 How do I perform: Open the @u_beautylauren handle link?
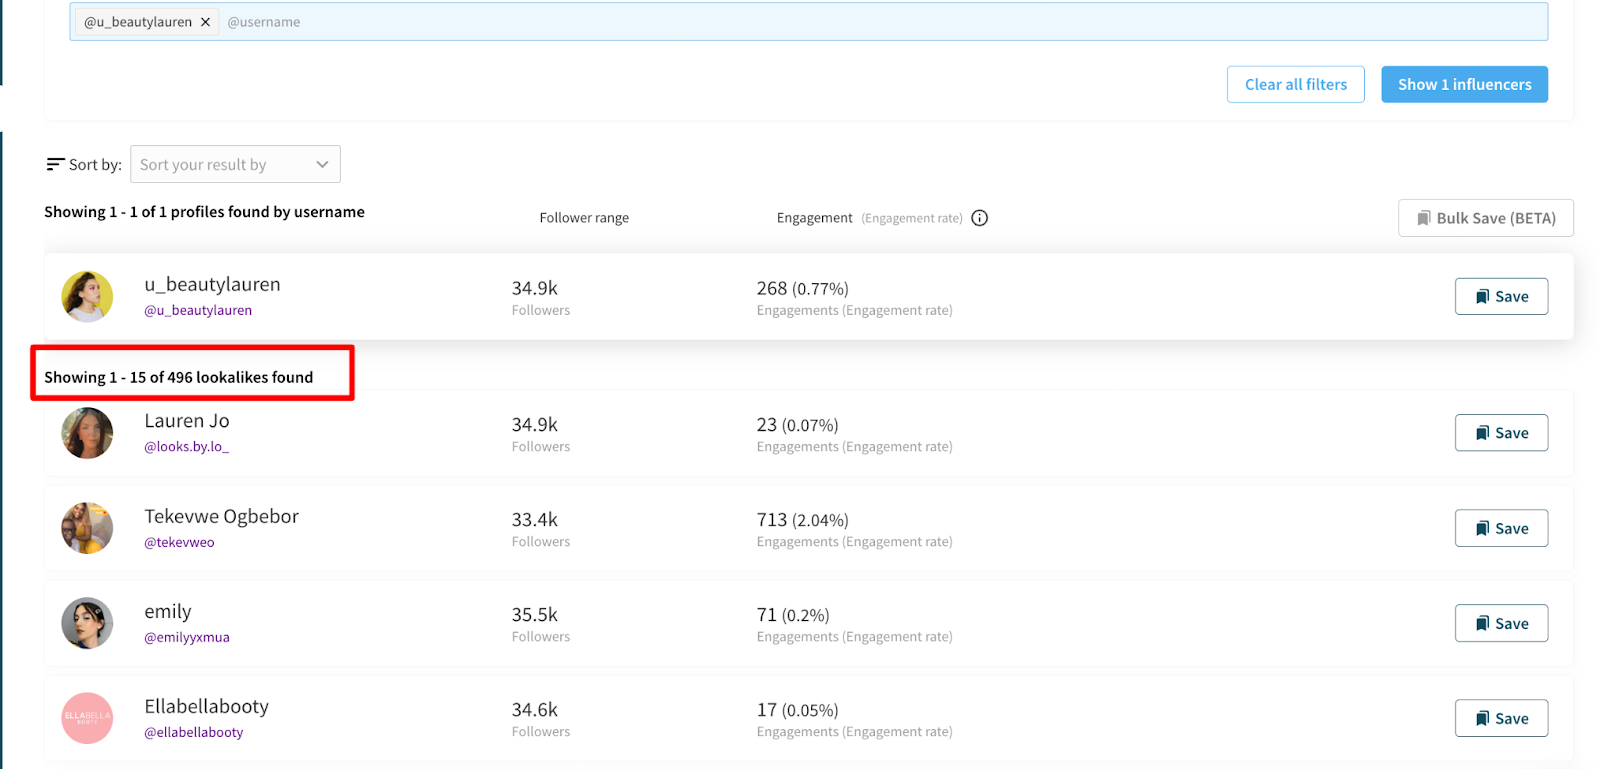point(198,310)
